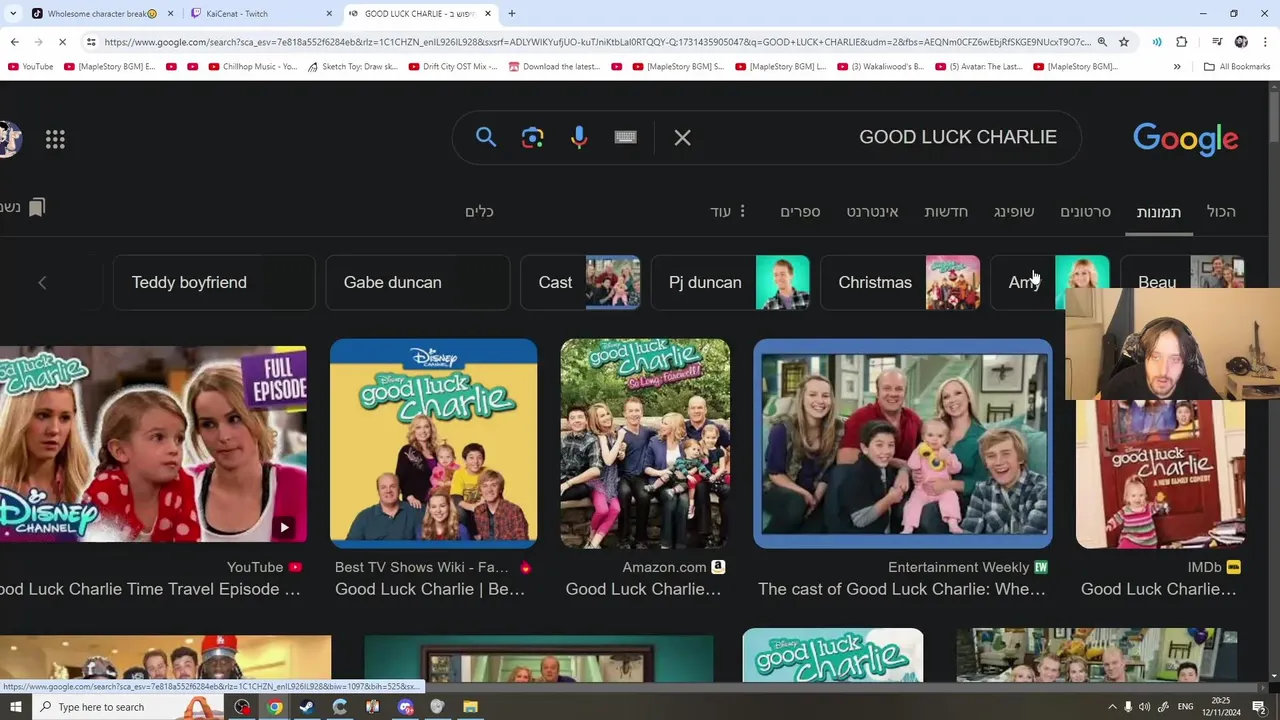1280x720 pixels.
Task: Open the Extensions puzzle icon
Action: (1182, 42)
